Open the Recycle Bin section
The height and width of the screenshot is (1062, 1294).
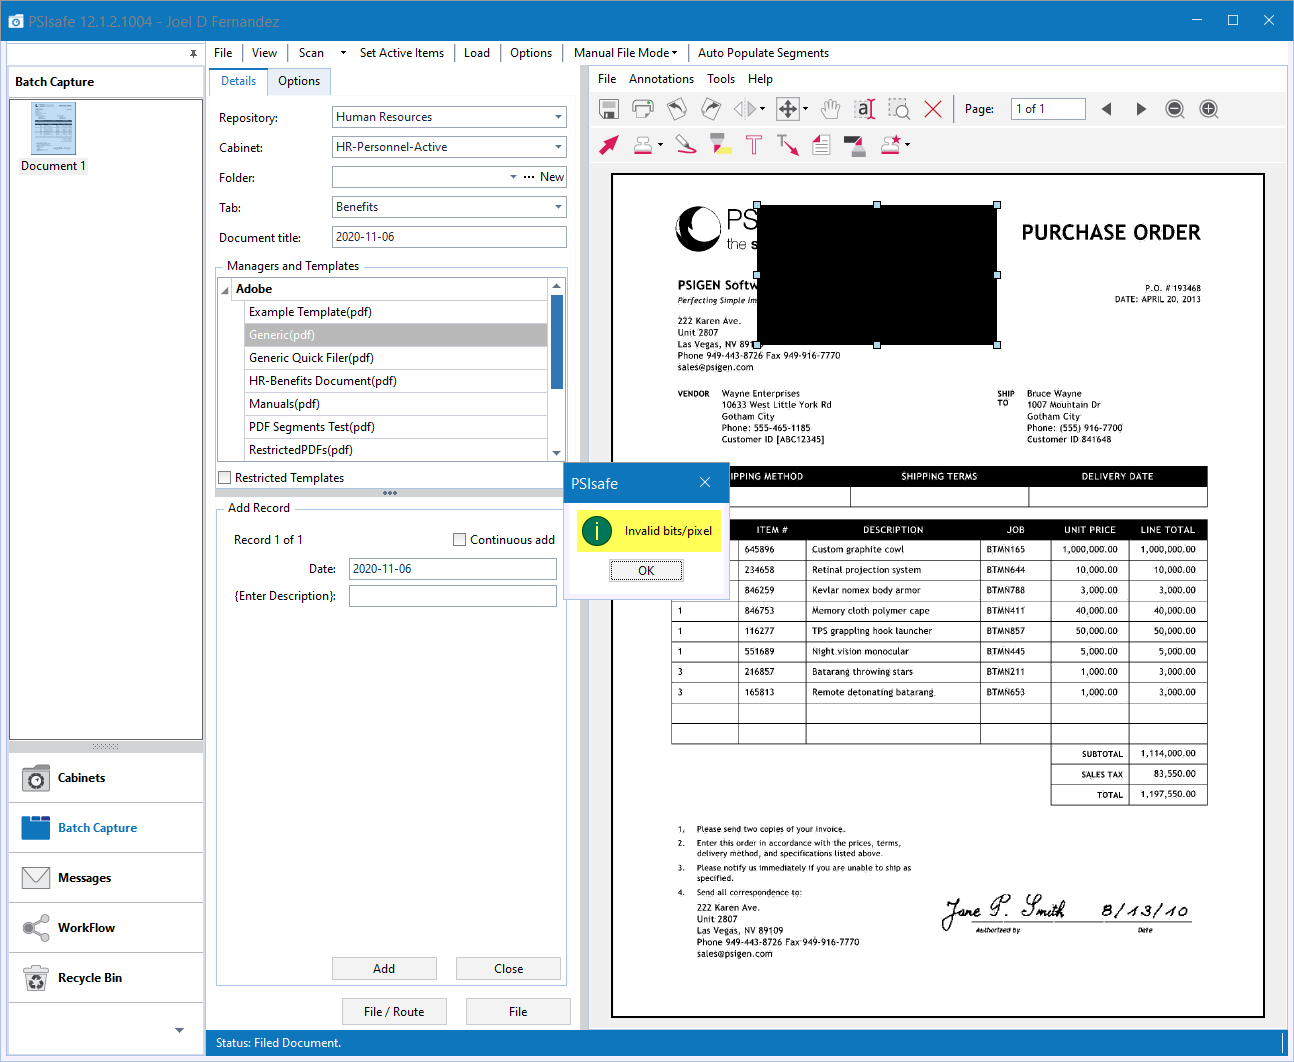[106, 978]
